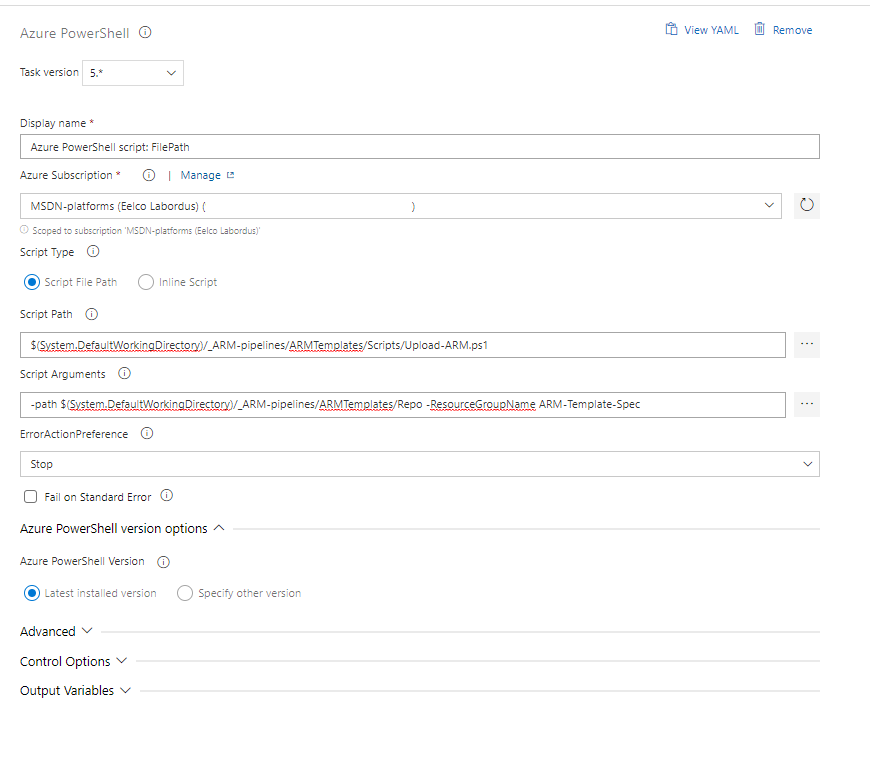The height and width of the screenshot is (768, 870).
Task: Click info icon beside Script Path label
Action: [x=92, y=314]
